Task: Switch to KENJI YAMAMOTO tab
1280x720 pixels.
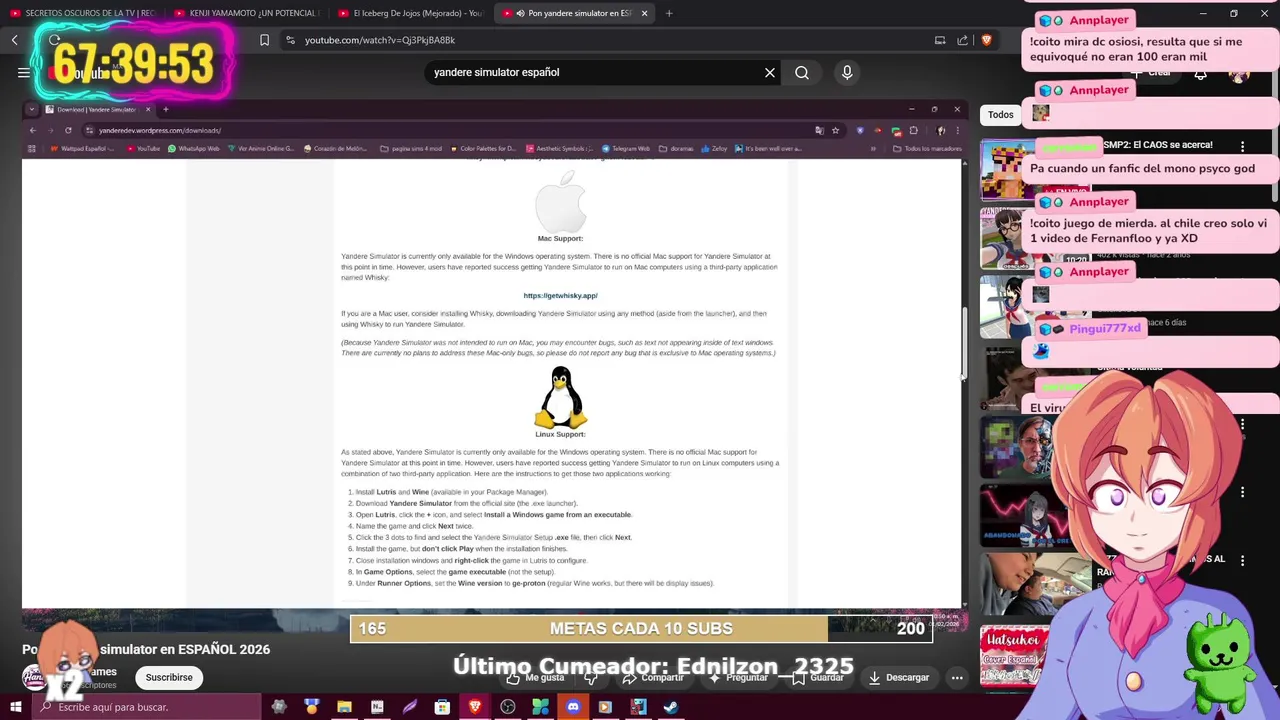Action: (x=246, y=13)
